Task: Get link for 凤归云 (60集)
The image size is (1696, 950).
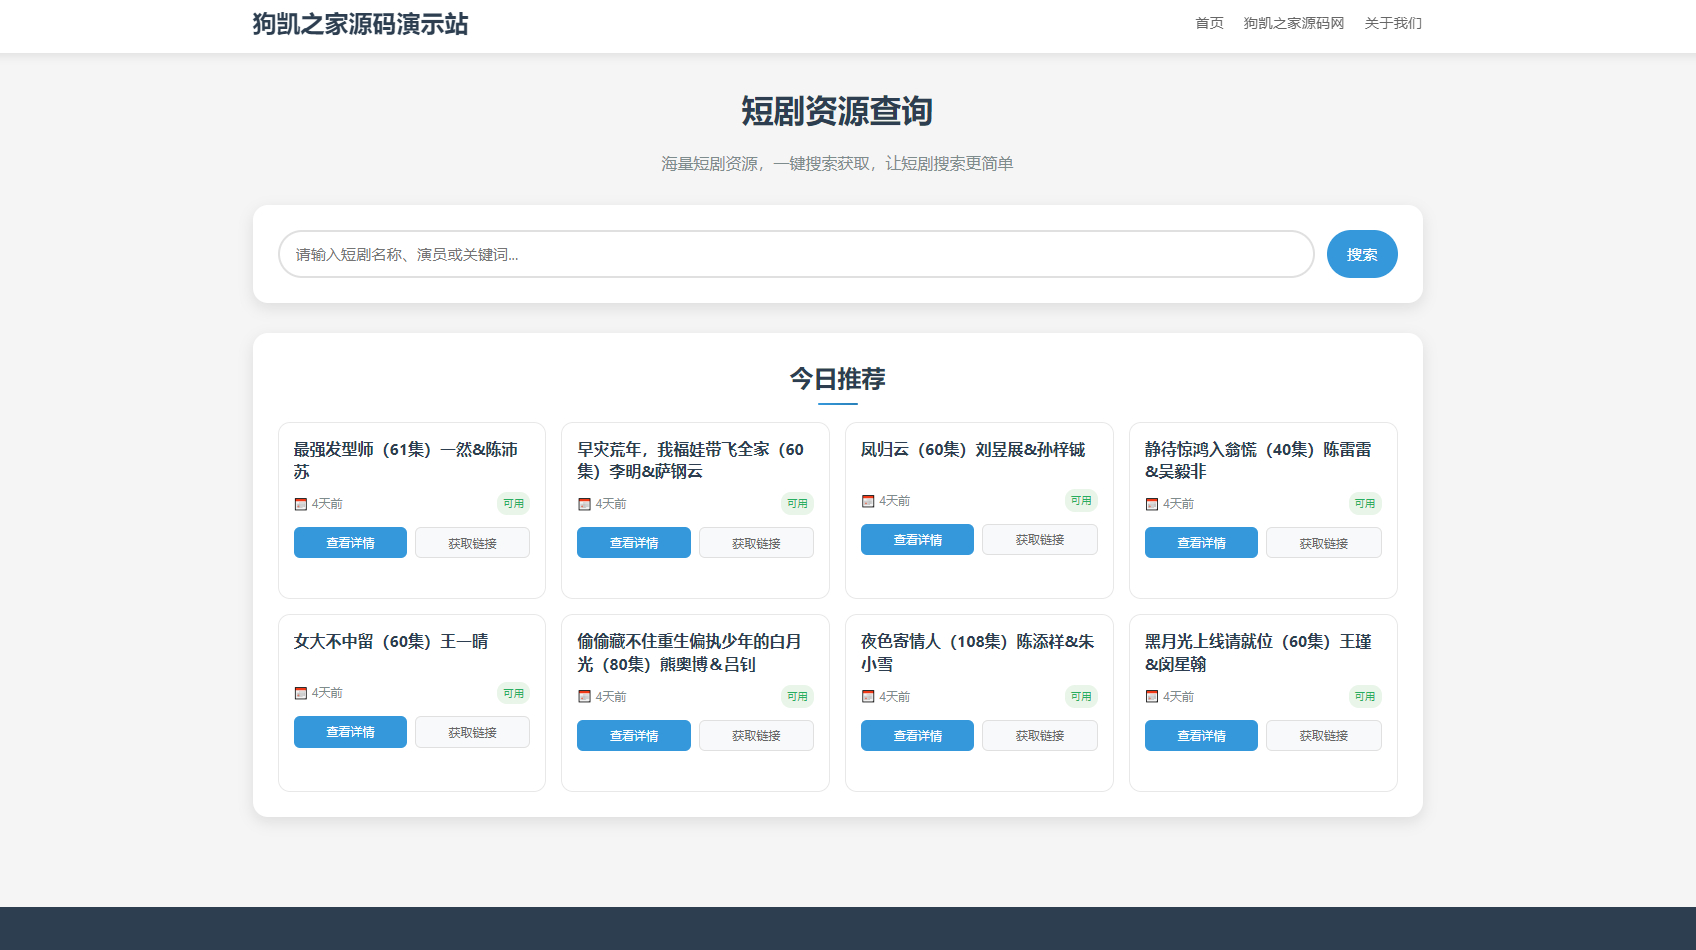Action: click(x=1039, y=540)
